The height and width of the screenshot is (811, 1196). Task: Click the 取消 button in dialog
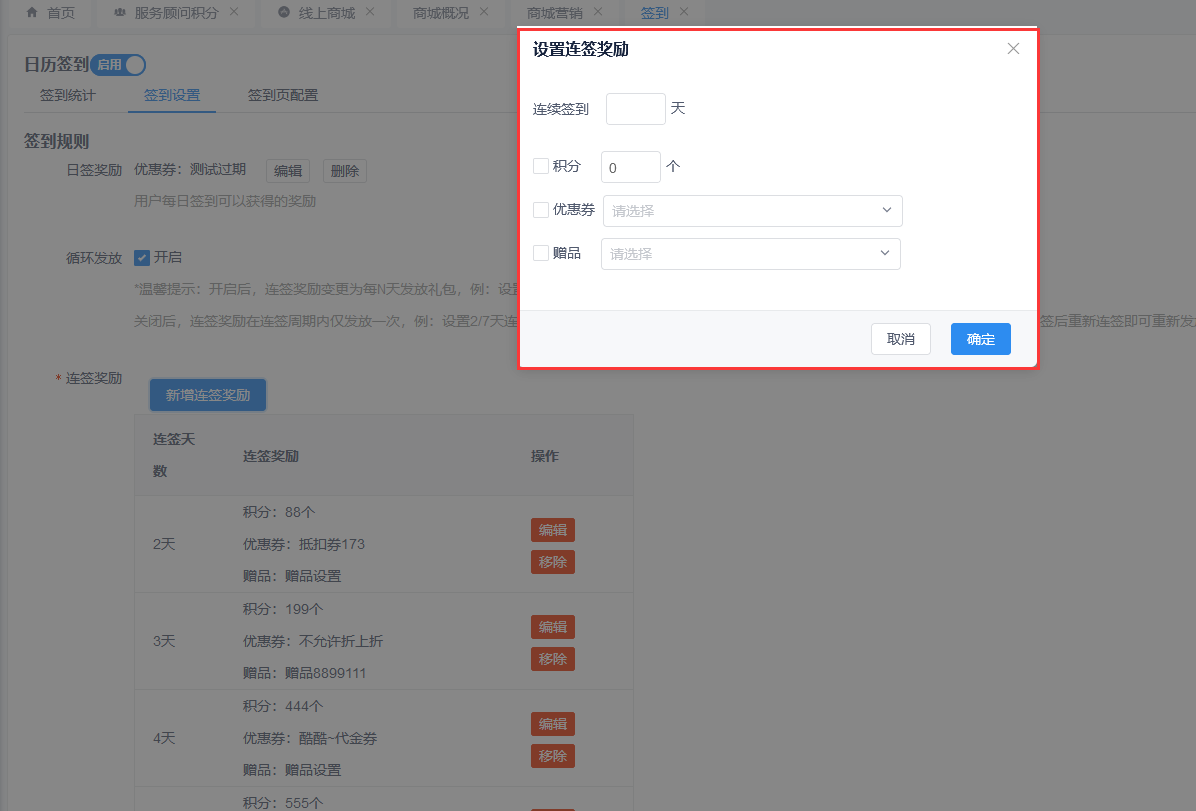pyautogui.click(x=901, y=340)
